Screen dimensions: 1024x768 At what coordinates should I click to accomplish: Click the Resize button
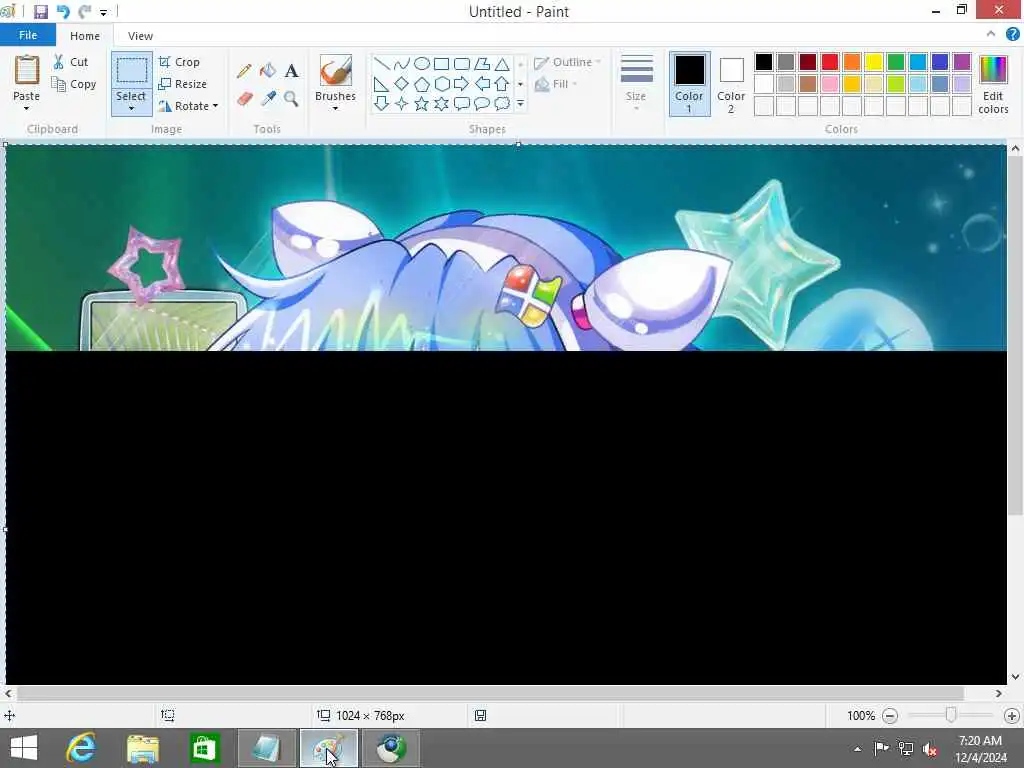[x=182, y=84]
